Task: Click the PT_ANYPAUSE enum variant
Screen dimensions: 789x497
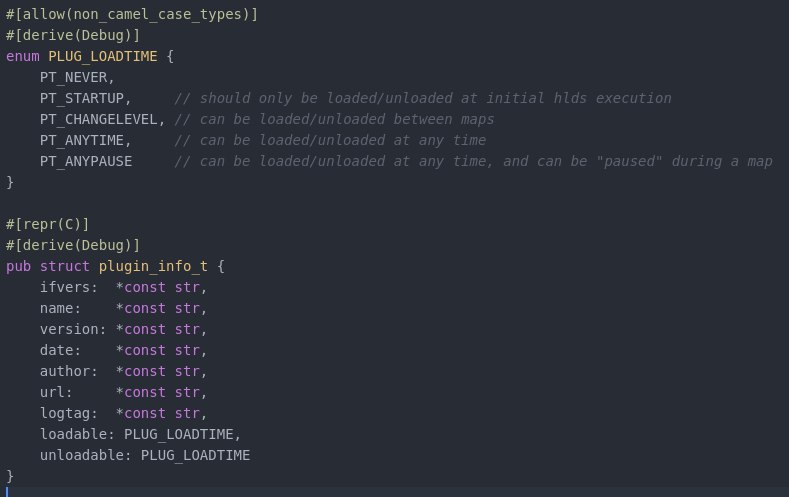Action: point(86,161)
